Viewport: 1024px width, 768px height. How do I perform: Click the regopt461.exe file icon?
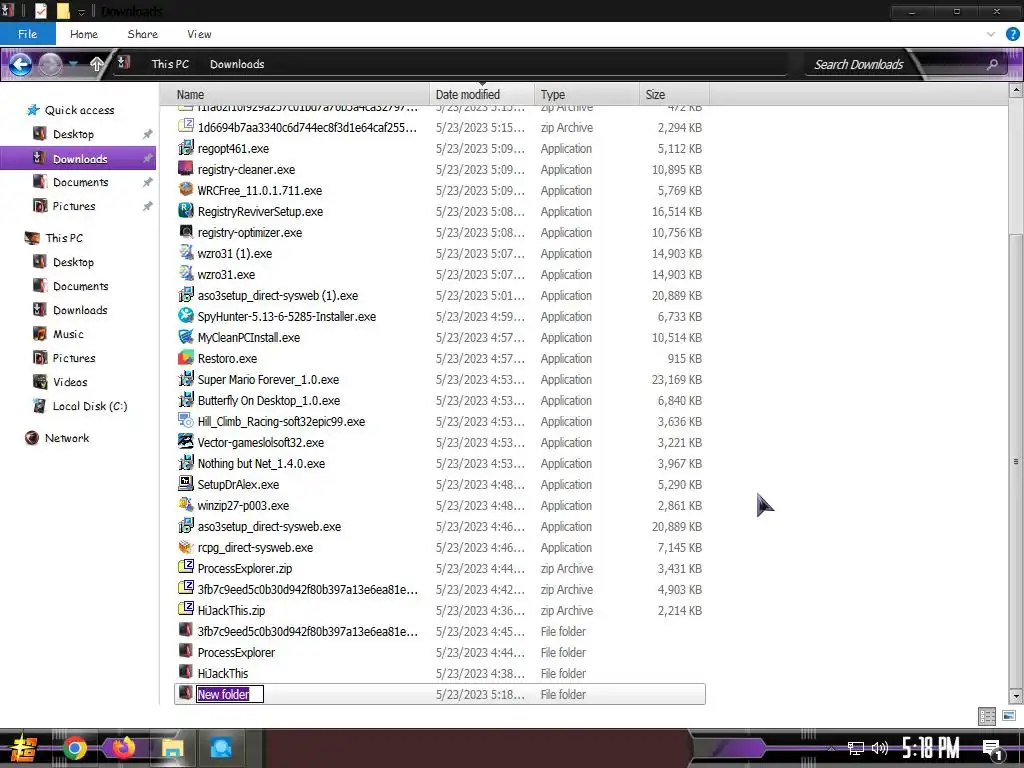186,148
